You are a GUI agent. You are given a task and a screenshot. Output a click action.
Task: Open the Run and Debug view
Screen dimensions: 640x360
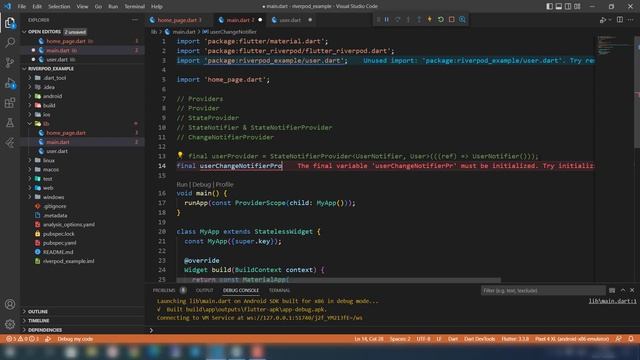click(x=10, y=83)
